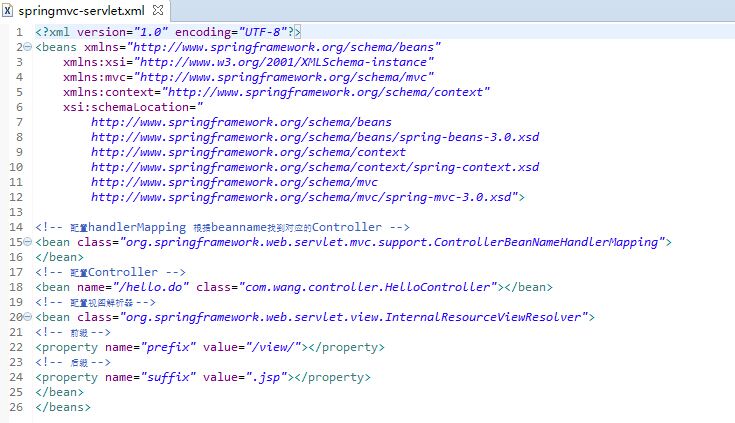Click line number 26 in the gutter
Screen dimensions: 735x423
(x=16, y=407)
